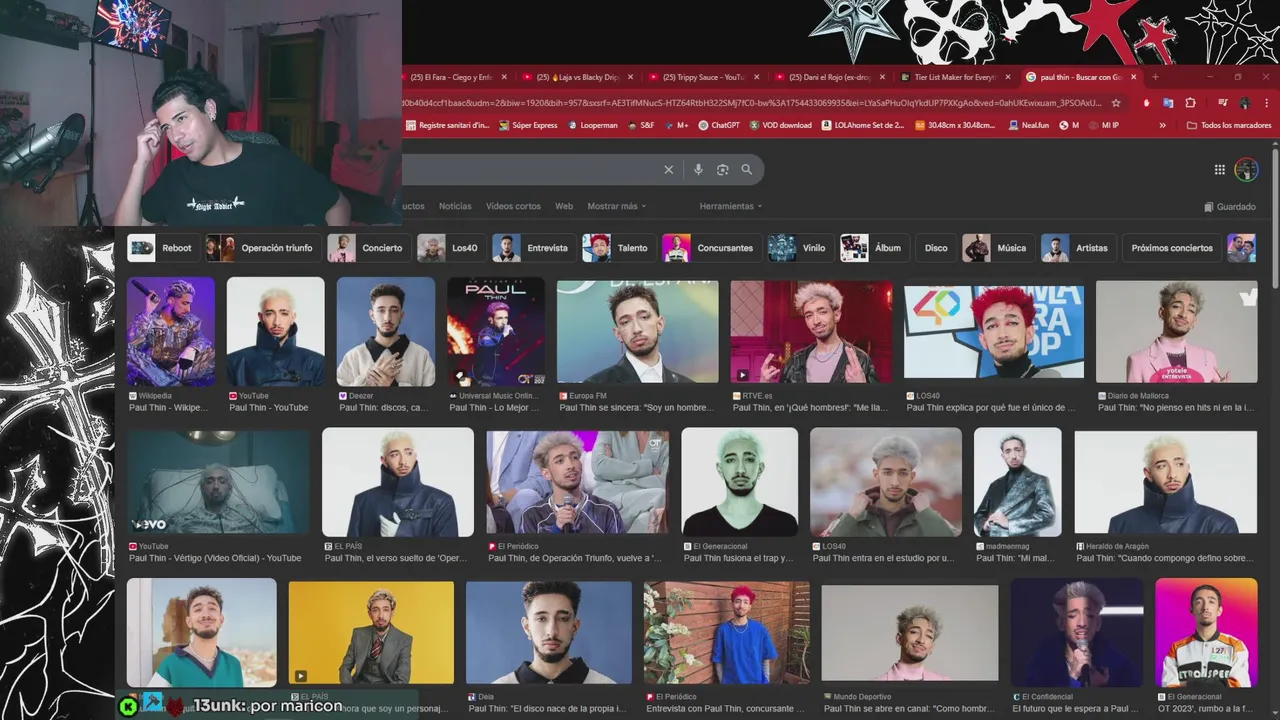Select the Vídeos cortos search tab
The image size is (1280, 720).
tap(513, 206)
